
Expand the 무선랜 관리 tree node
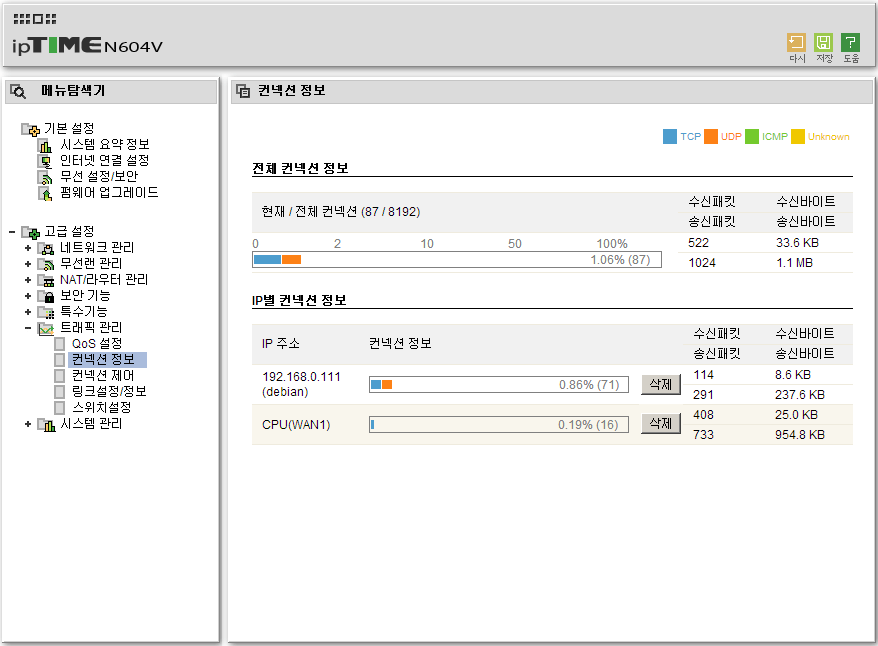click(27, 264)
